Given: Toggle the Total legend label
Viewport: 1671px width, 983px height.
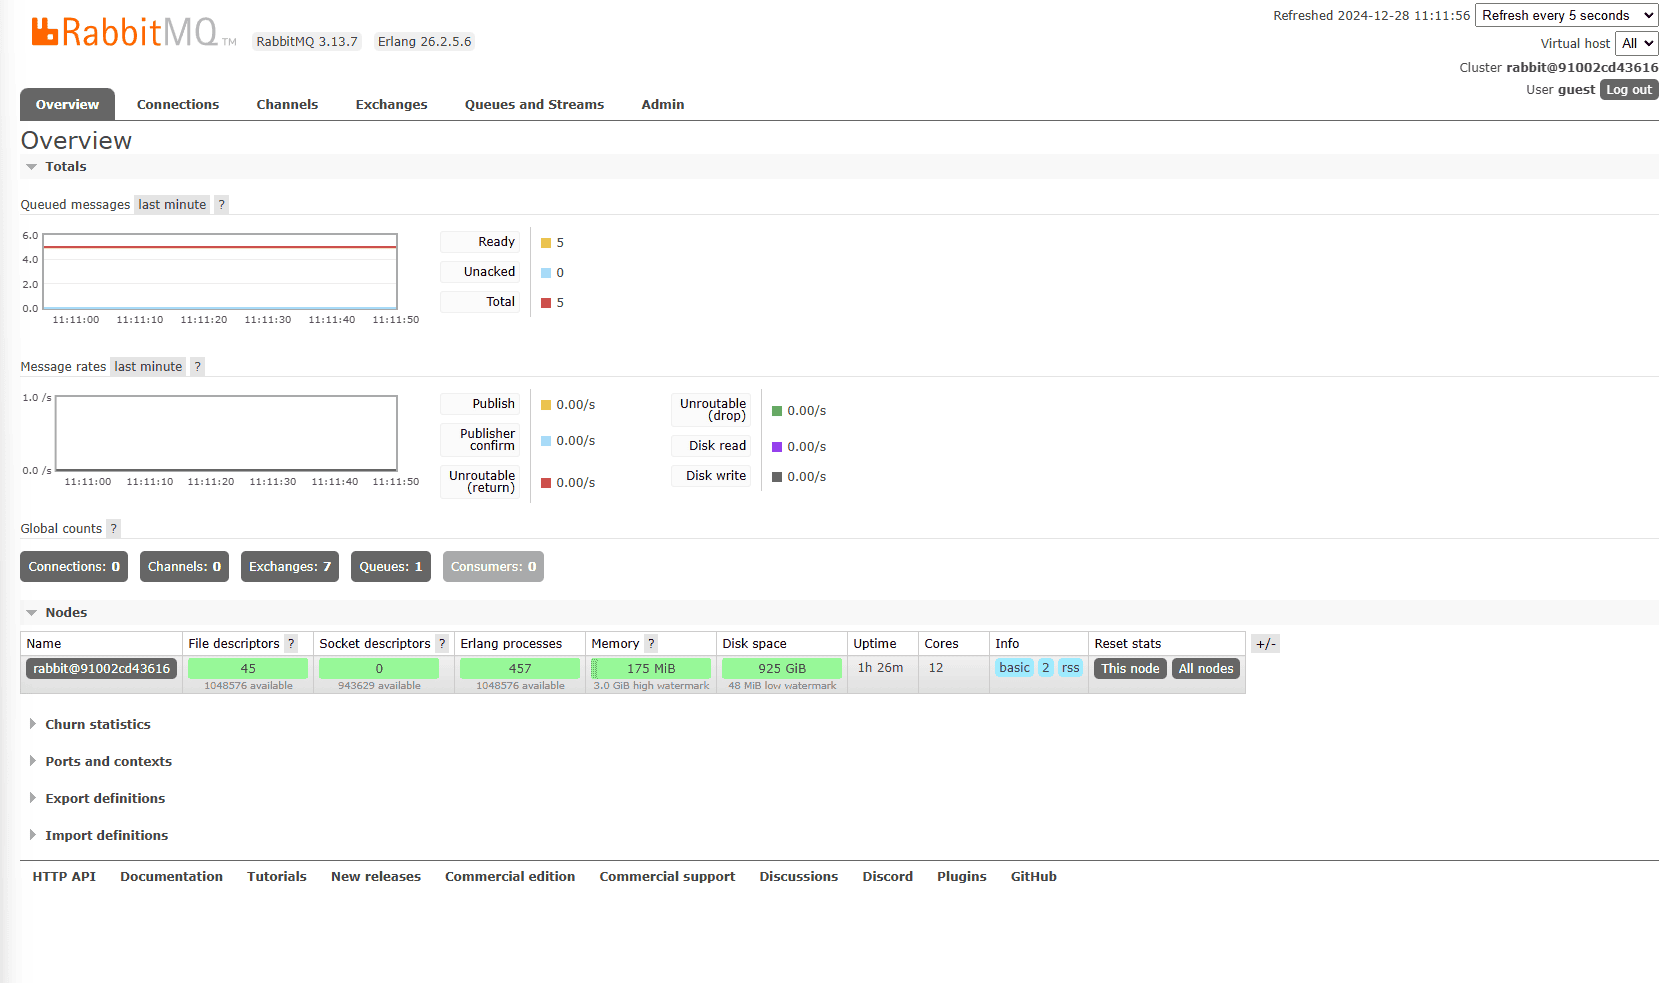Looking at the screenshot, I should (x=480, y=301).
